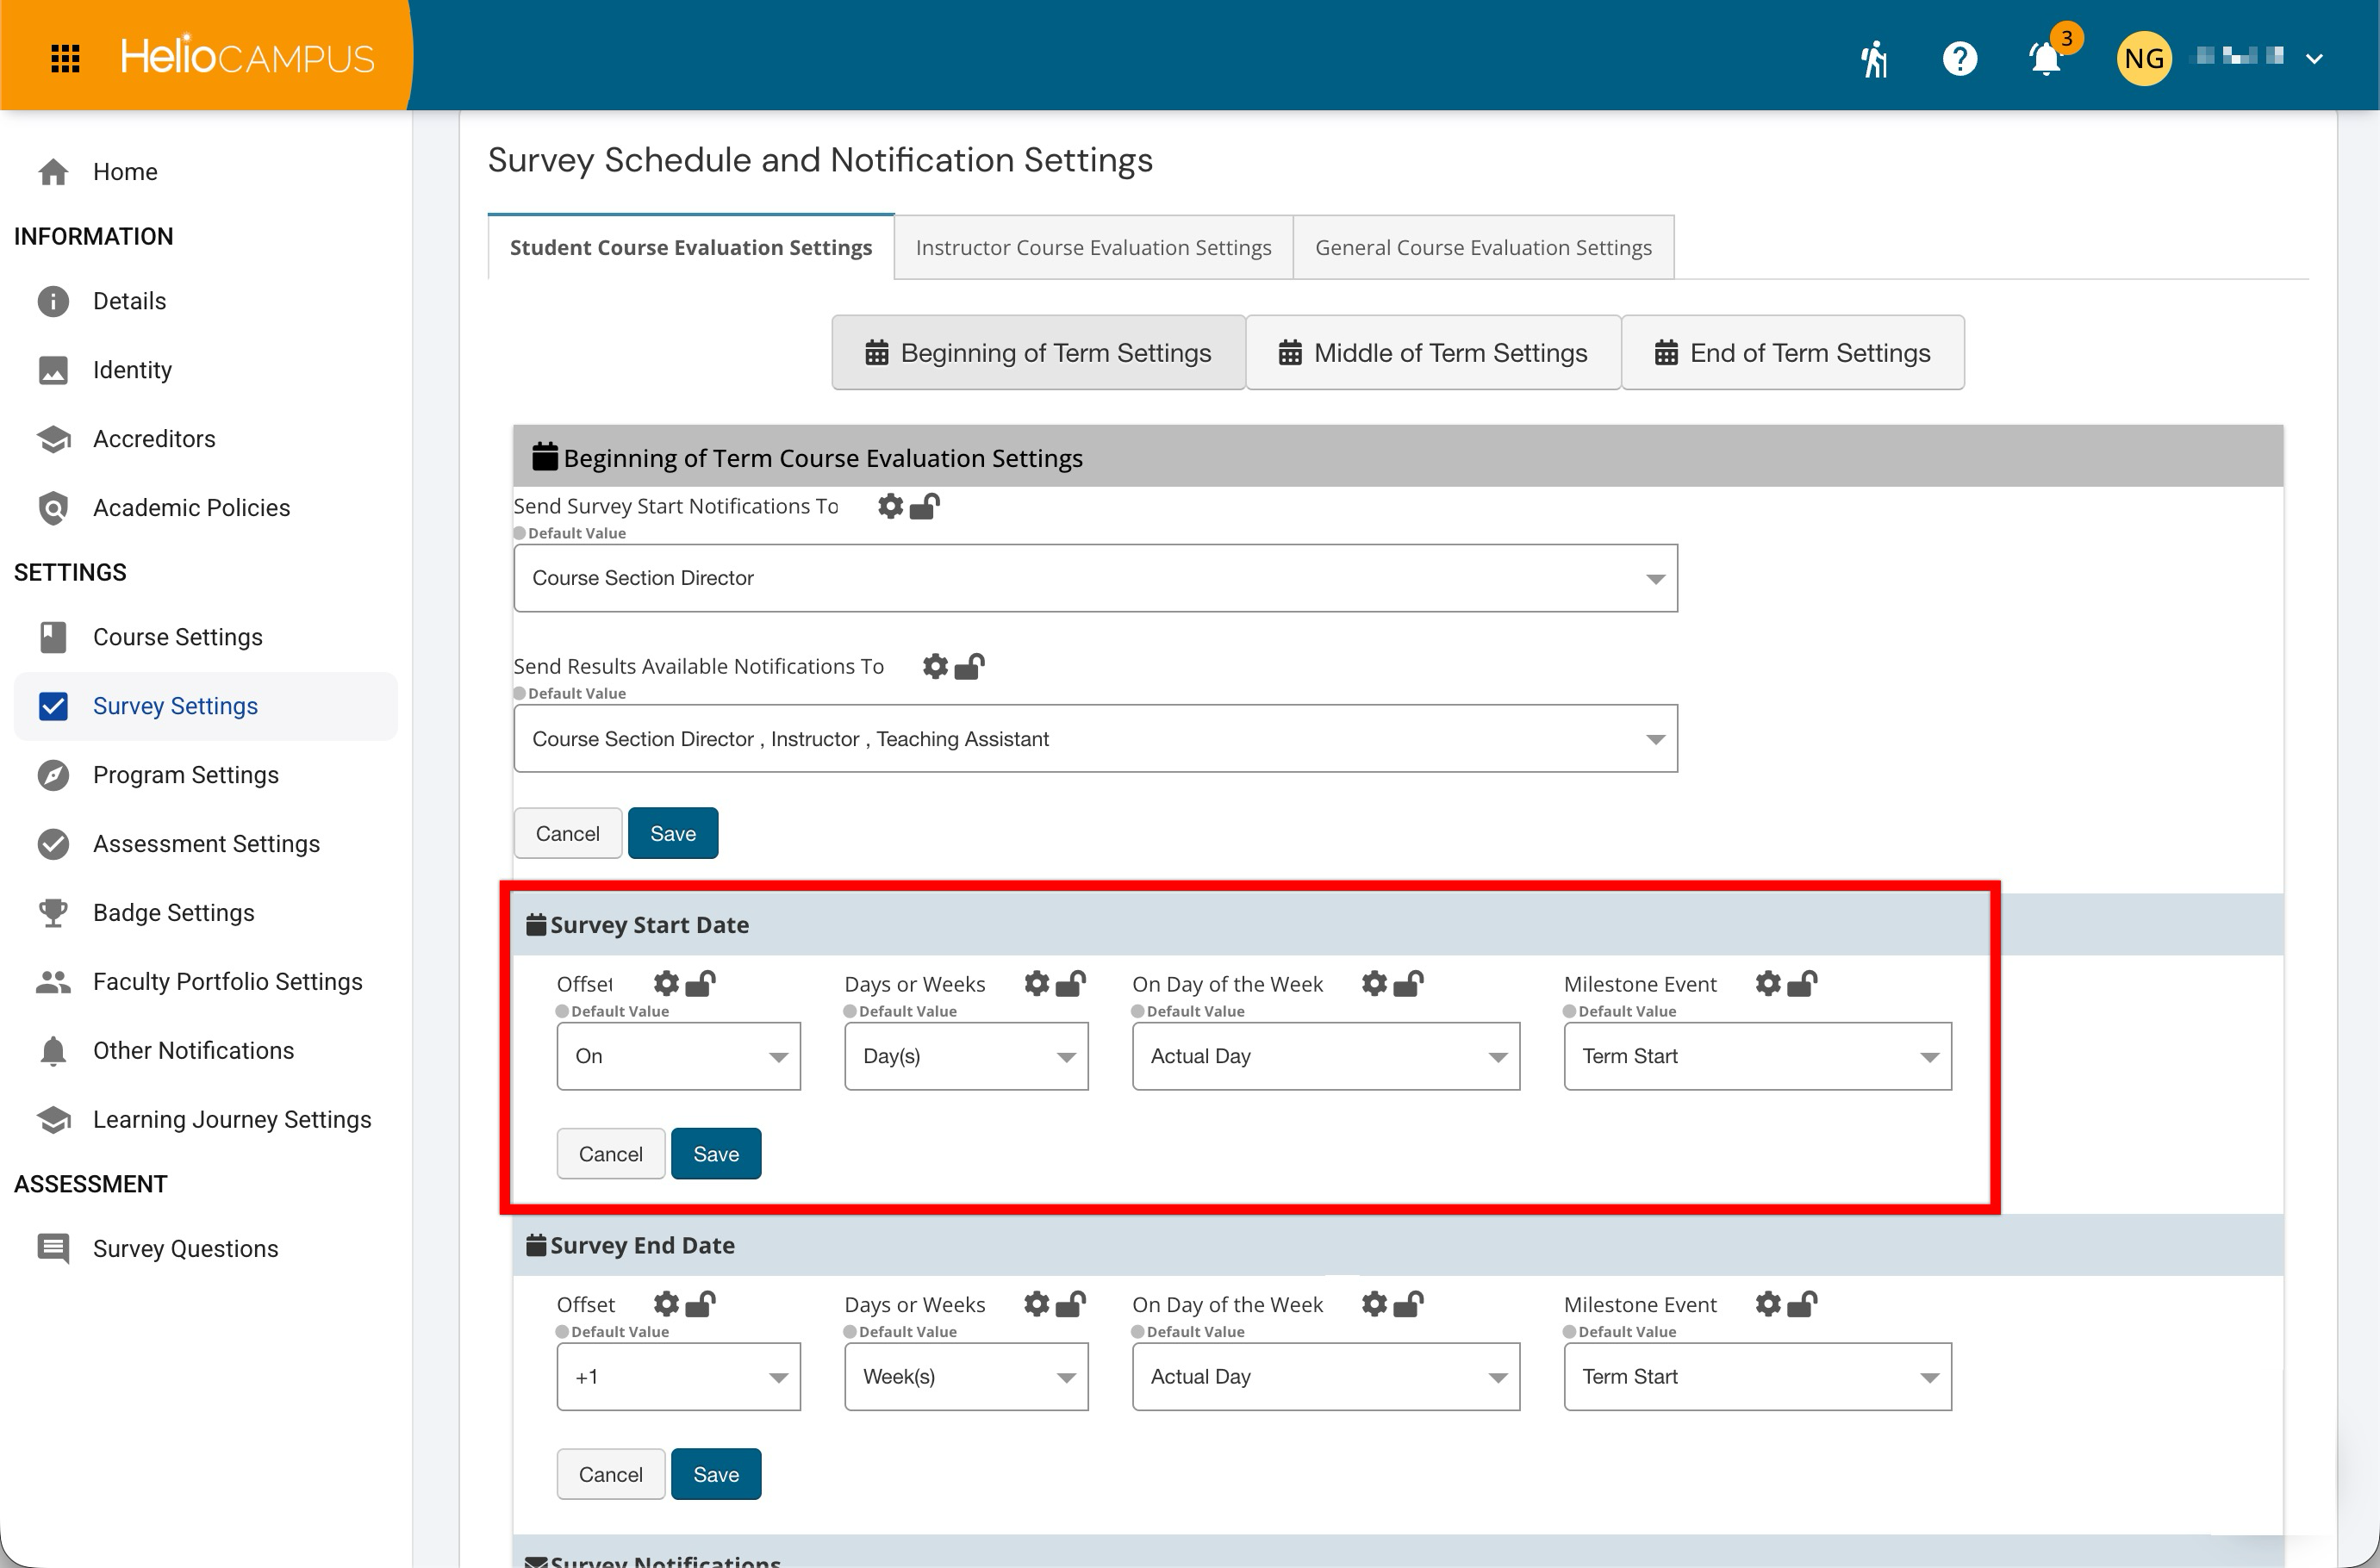Switch to General Course Evaluation Settings tab
The width and height of the screenshot is (2380, 1568).
pyautogui.click(x=1483, y=247)
